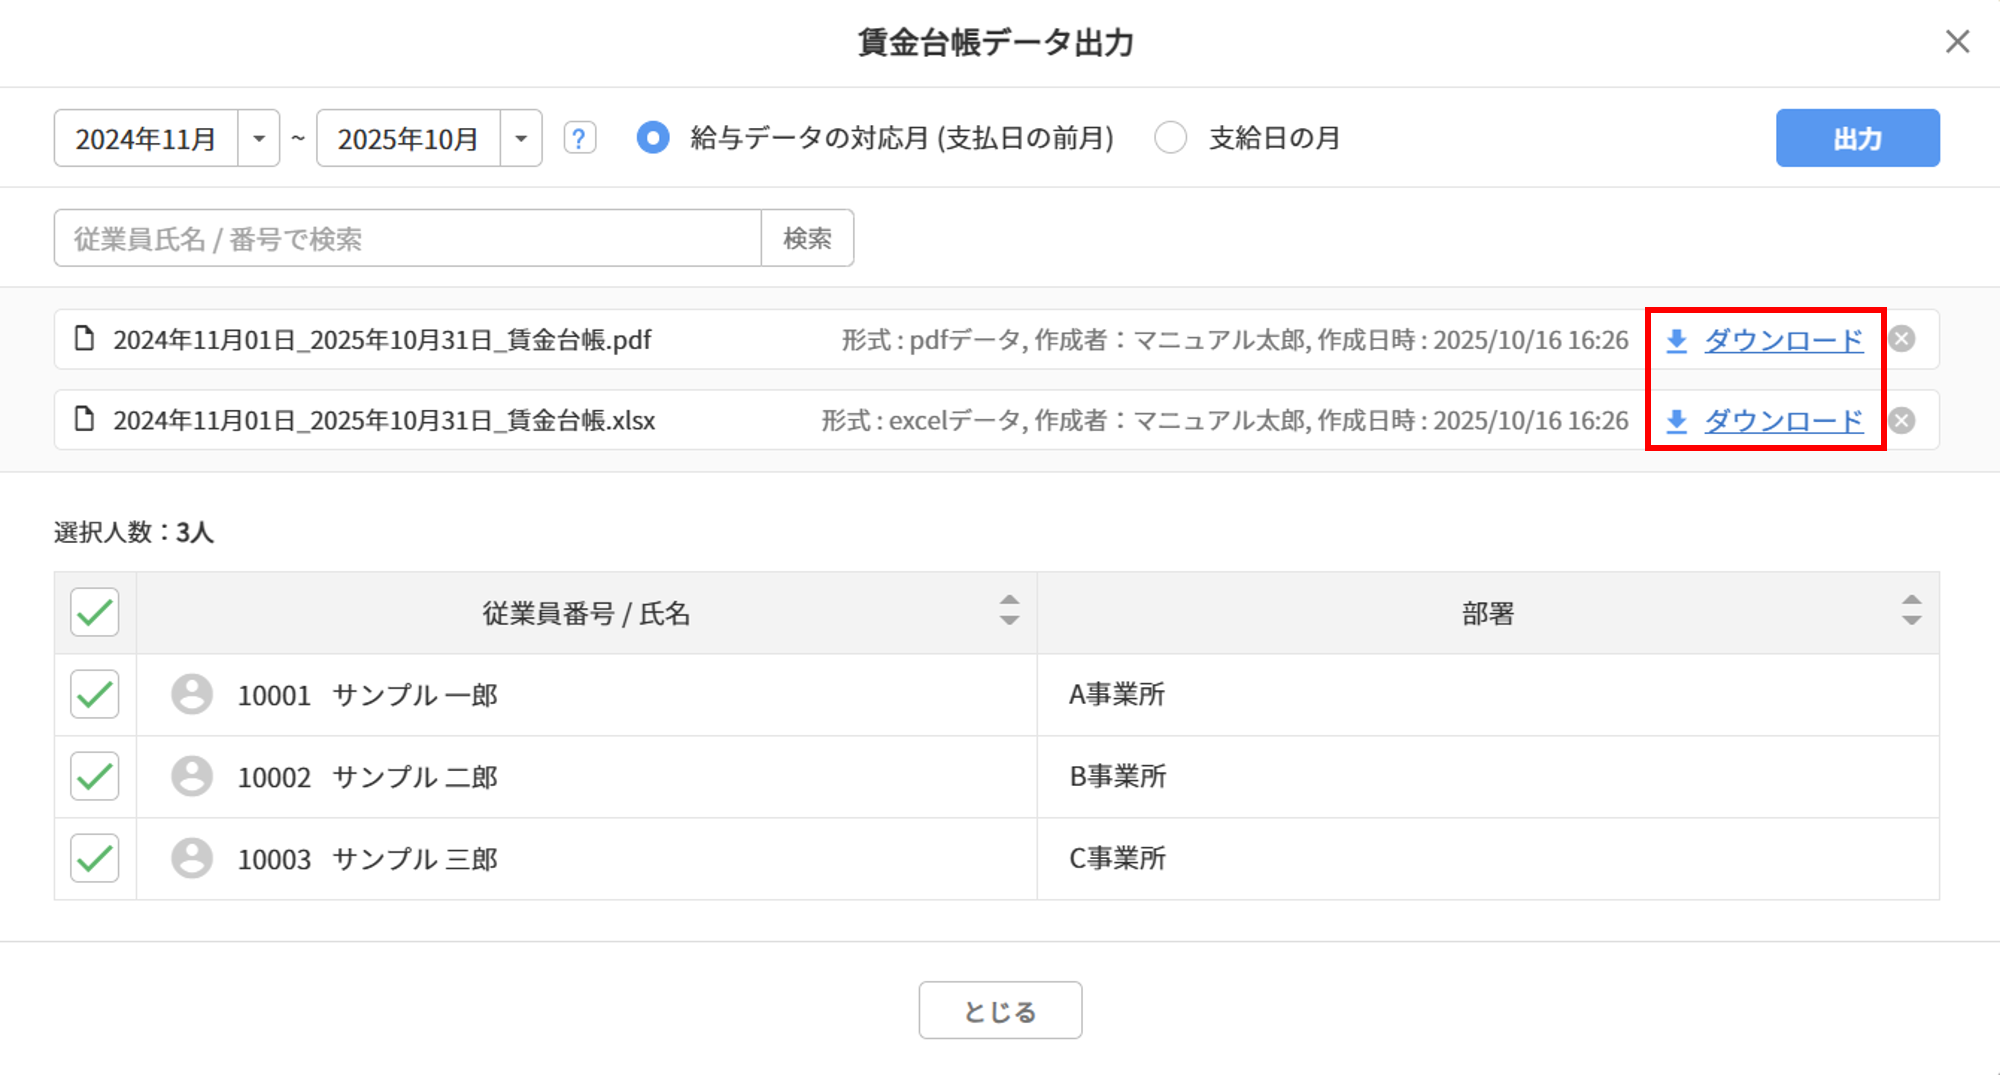This screenshot has width=2000, height=1075.
Task: Uncheck employee 10001 checkbox
Action: [95, 694]
